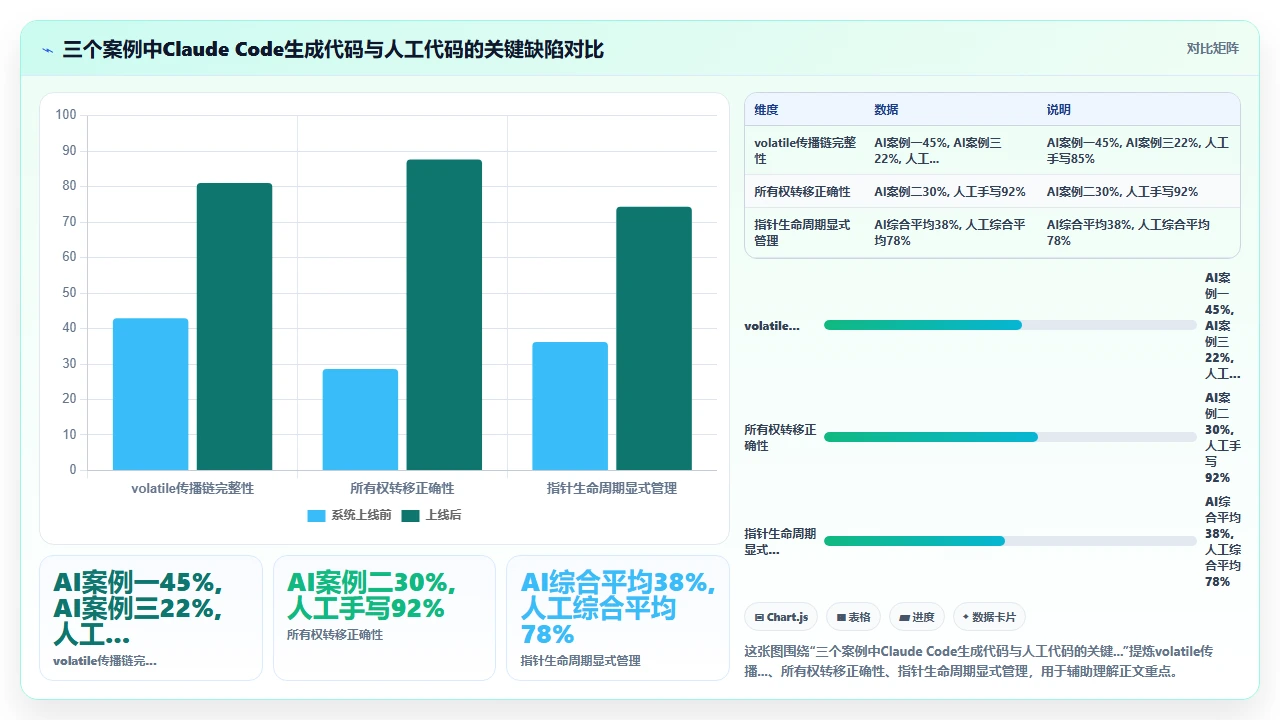This screenshot has height=720, width=1280.
Task: Click the volatile传播链完整性 table row label
Action: point(805,151)
